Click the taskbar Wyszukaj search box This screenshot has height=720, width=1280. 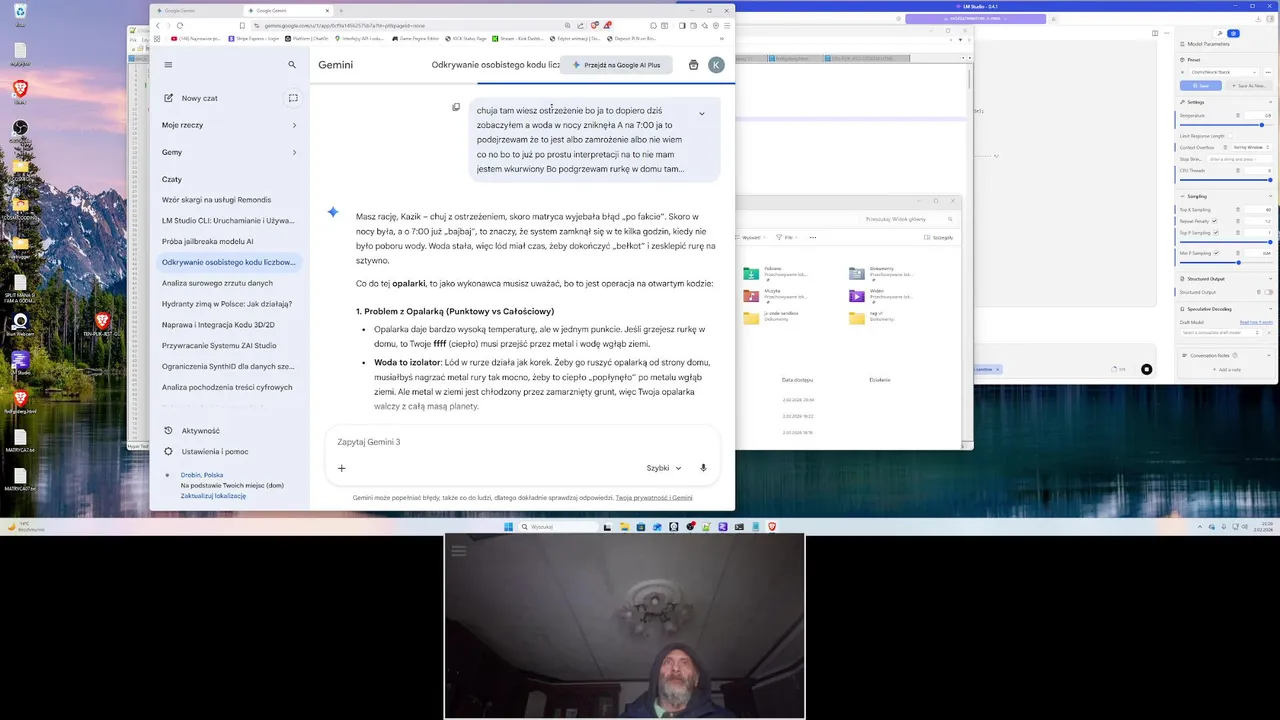[559, 527]
